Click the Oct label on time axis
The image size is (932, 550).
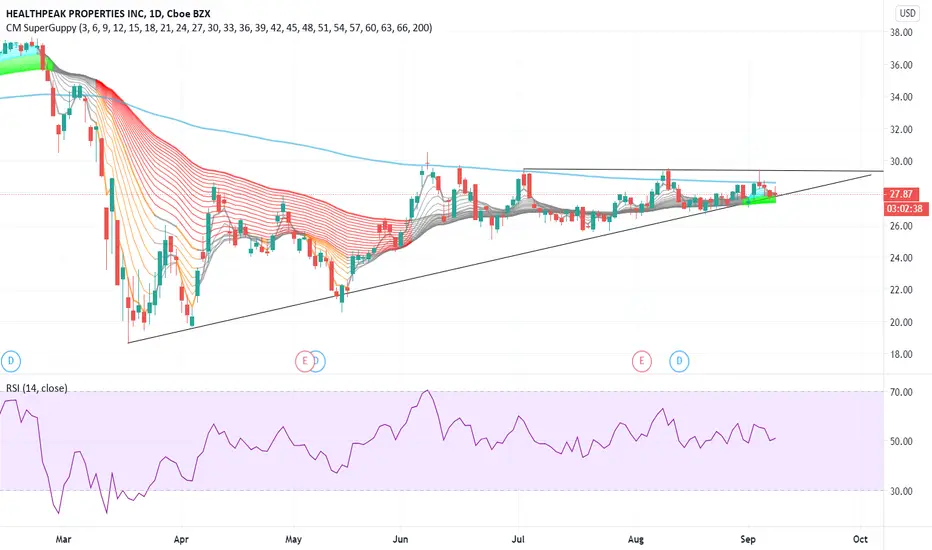860,539
